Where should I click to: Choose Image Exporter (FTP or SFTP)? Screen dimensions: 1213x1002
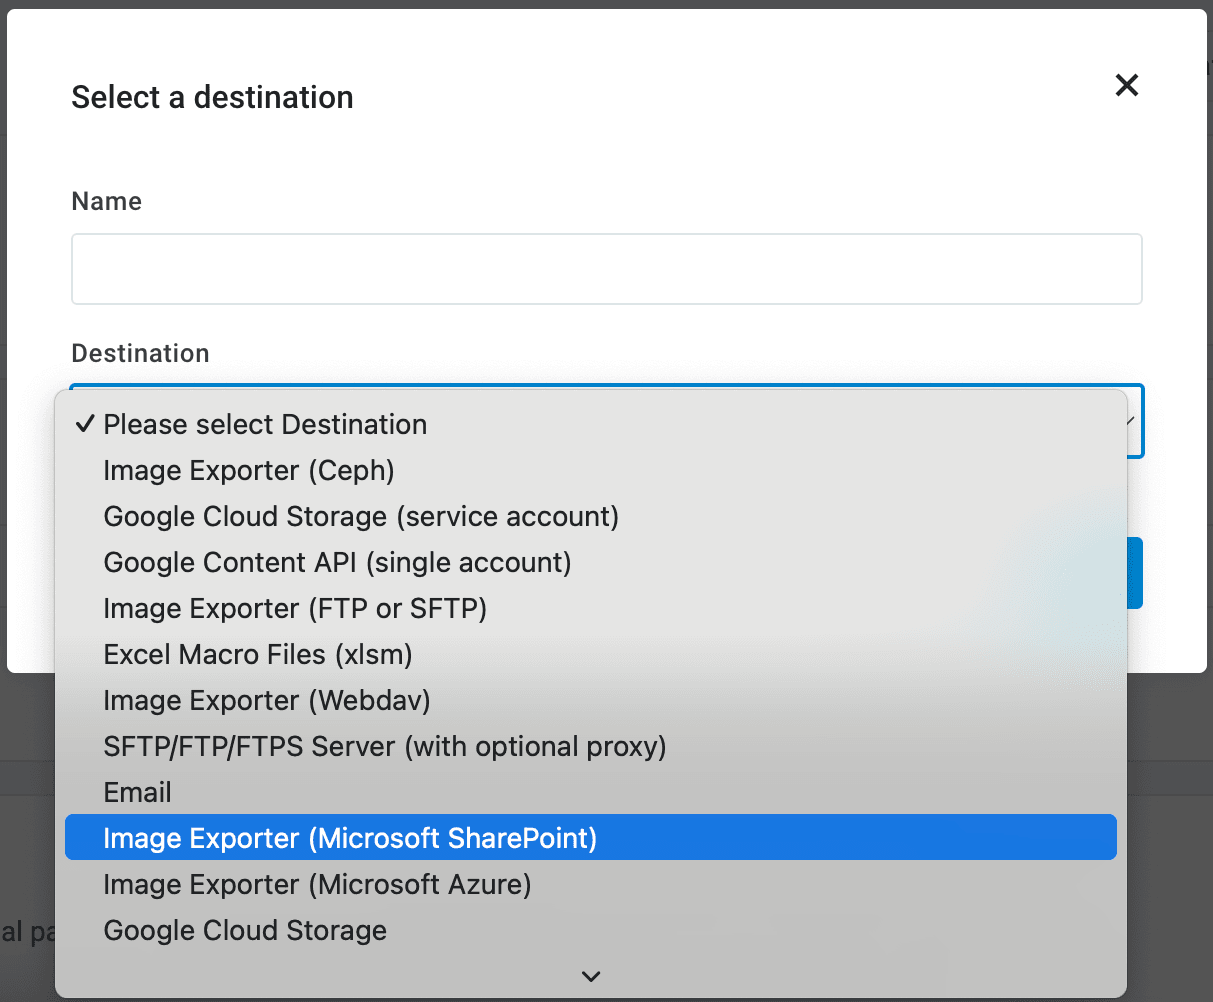click(x=295, y=608)
